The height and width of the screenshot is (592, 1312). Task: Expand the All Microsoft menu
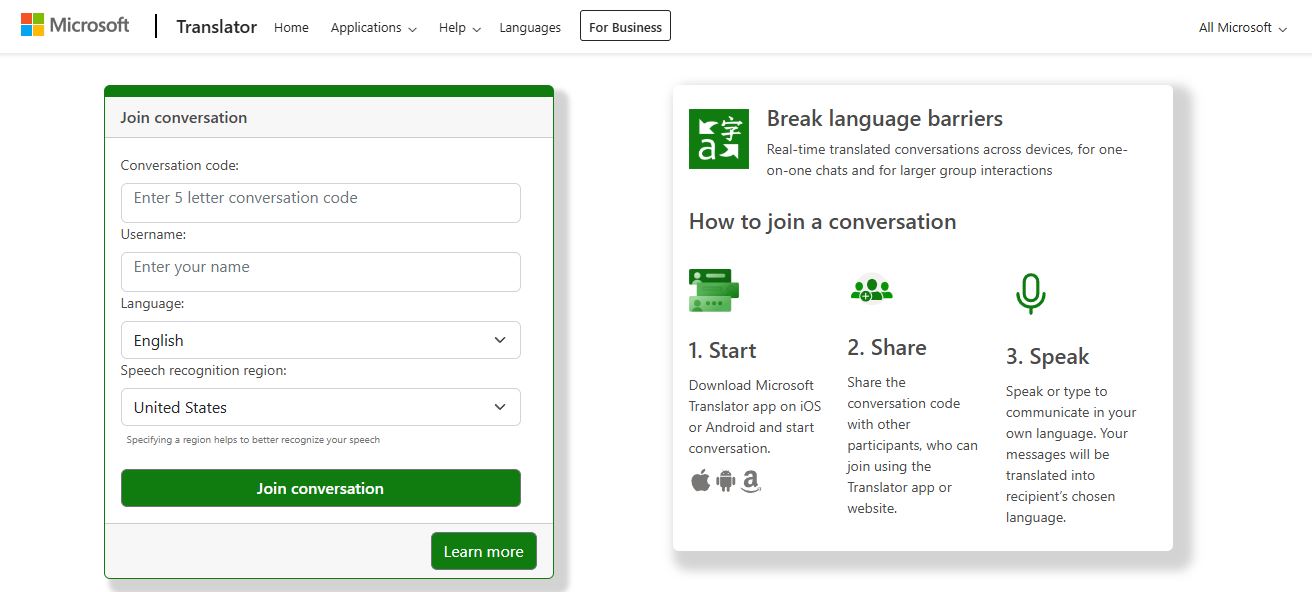point(1242,28)
